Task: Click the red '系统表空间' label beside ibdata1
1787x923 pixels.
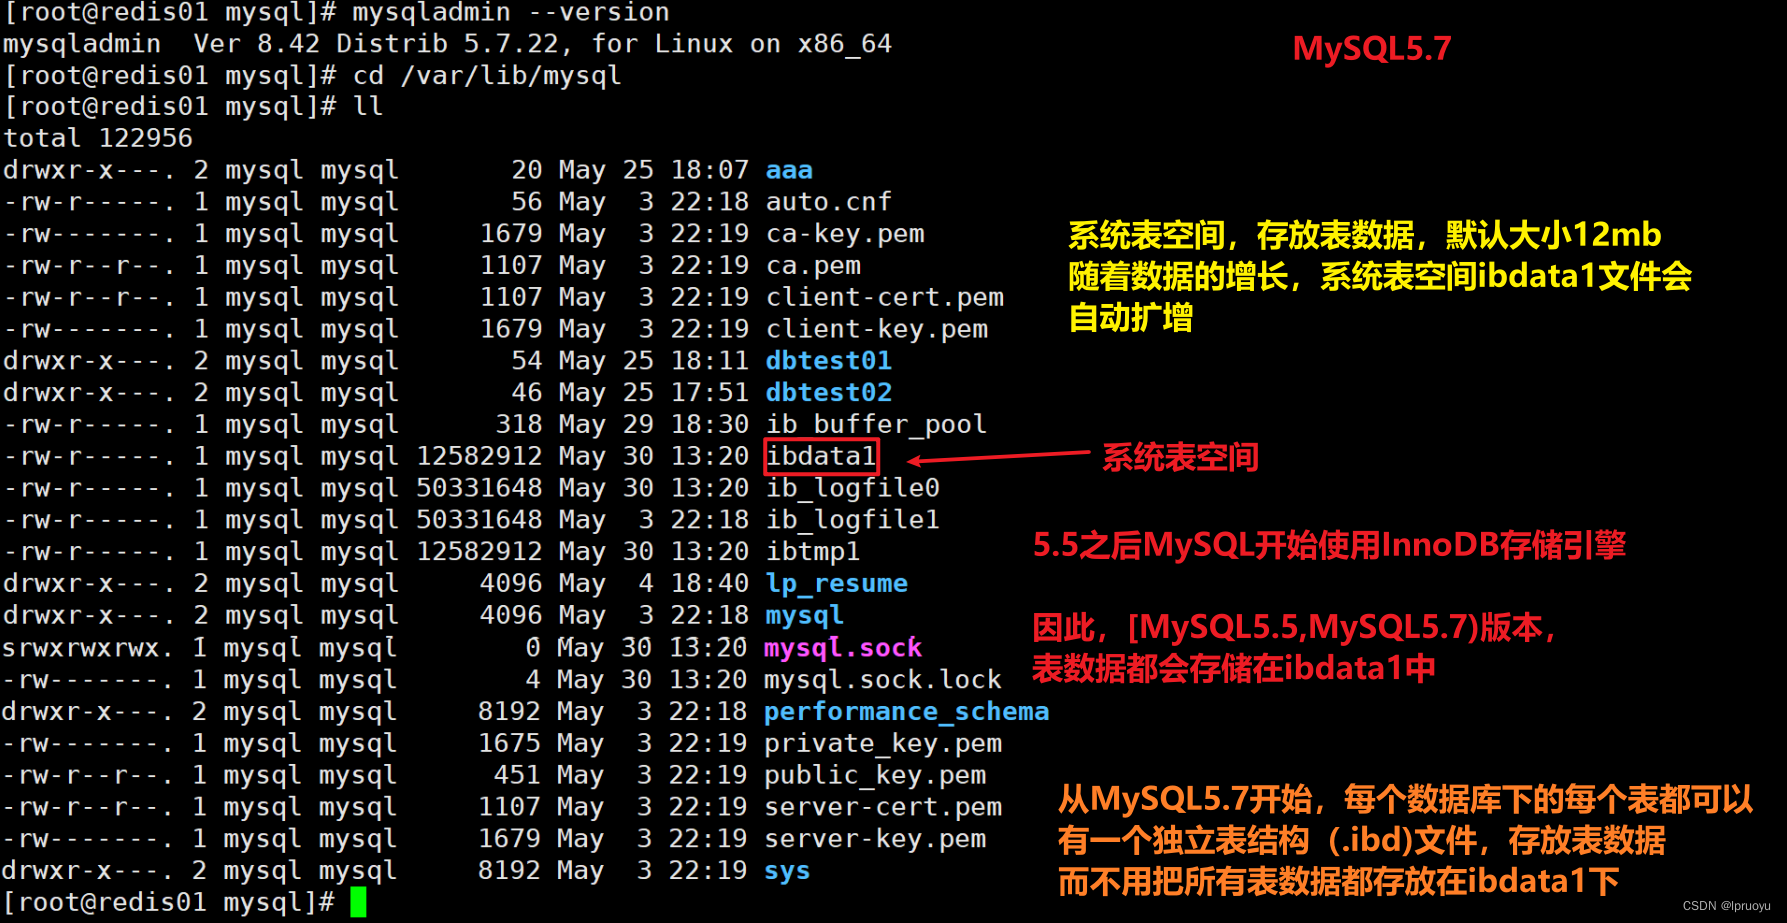Action: (x=1180, y=457)
